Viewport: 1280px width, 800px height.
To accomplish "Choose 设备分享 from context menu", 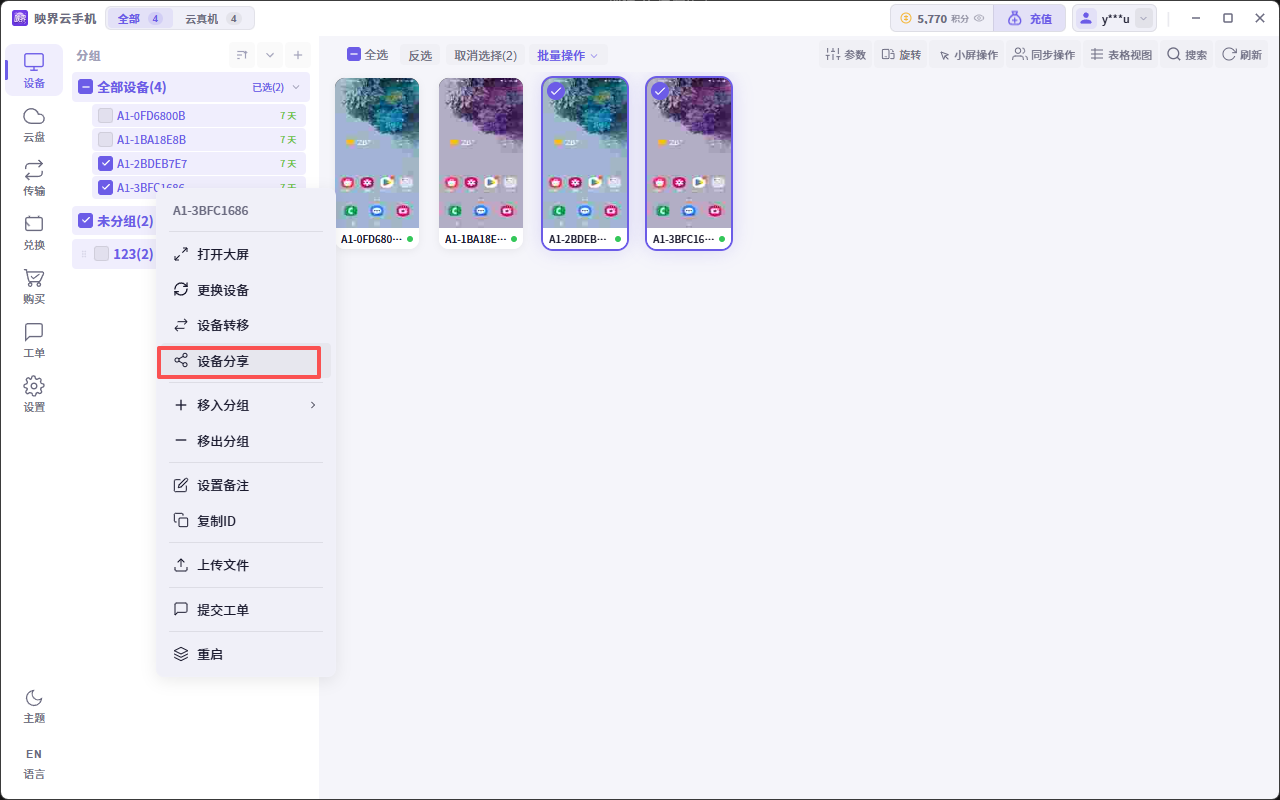I will tap(248, 361).
